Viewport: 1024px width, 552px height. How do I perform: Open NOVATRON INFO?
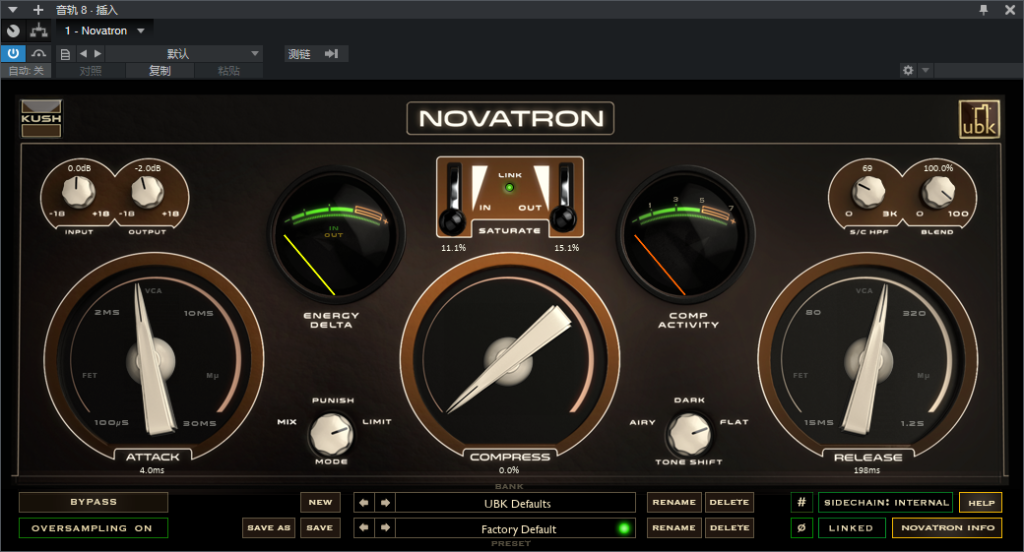[947, 528]
